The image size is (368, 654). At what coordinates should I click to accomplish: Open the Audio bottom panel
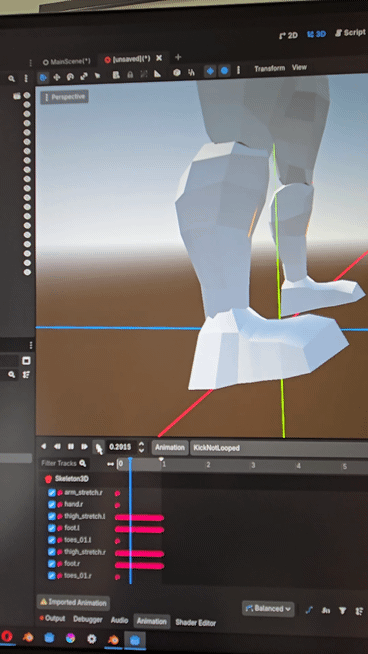[119, 621]
